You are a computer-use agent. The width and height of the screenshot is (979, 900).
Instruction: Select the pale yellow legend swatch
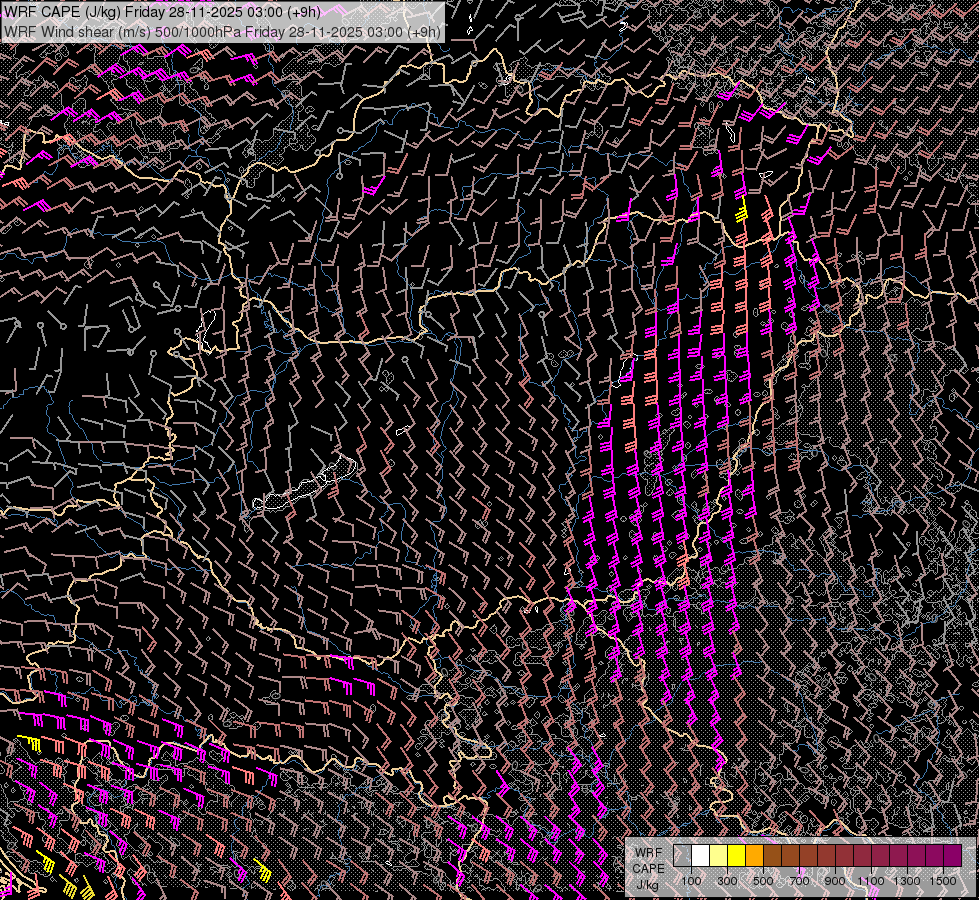click(718, 856)
